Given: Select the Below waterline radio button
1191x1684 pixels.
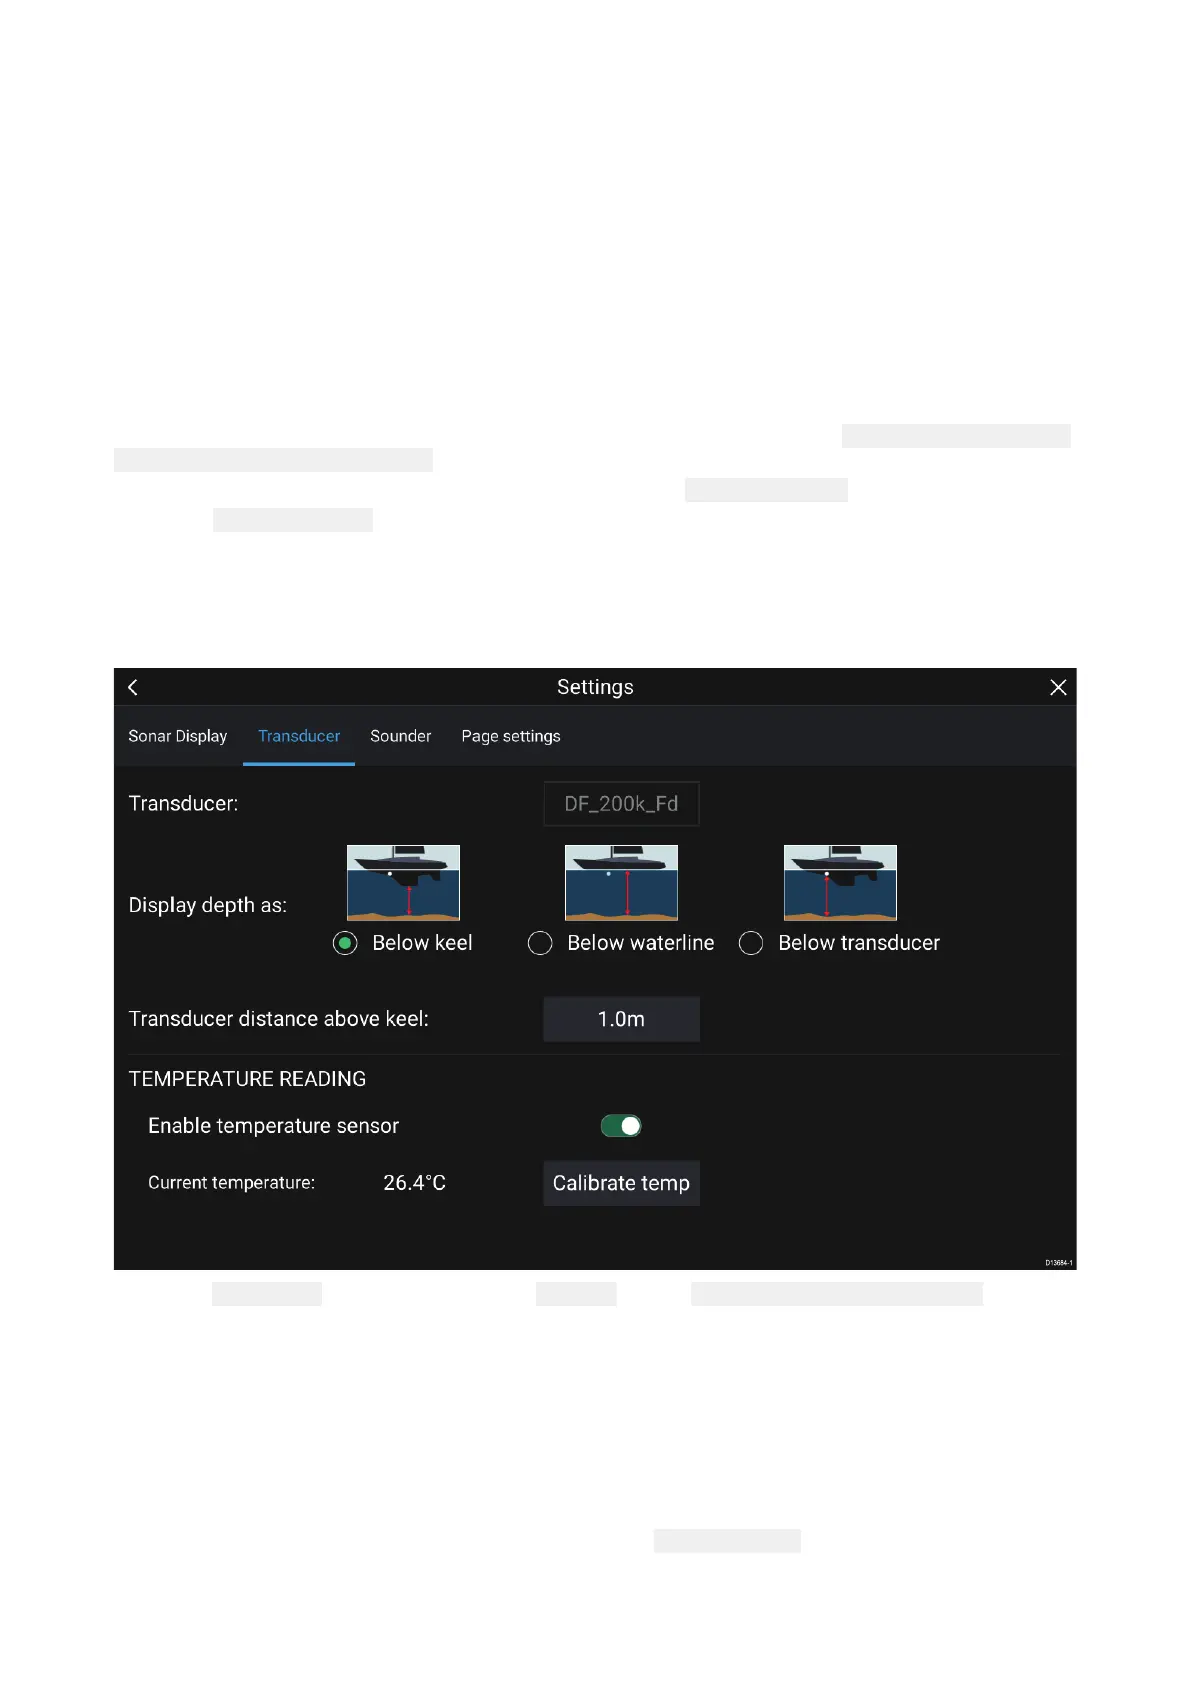Looking at the screenshot, I should point(540,943).
